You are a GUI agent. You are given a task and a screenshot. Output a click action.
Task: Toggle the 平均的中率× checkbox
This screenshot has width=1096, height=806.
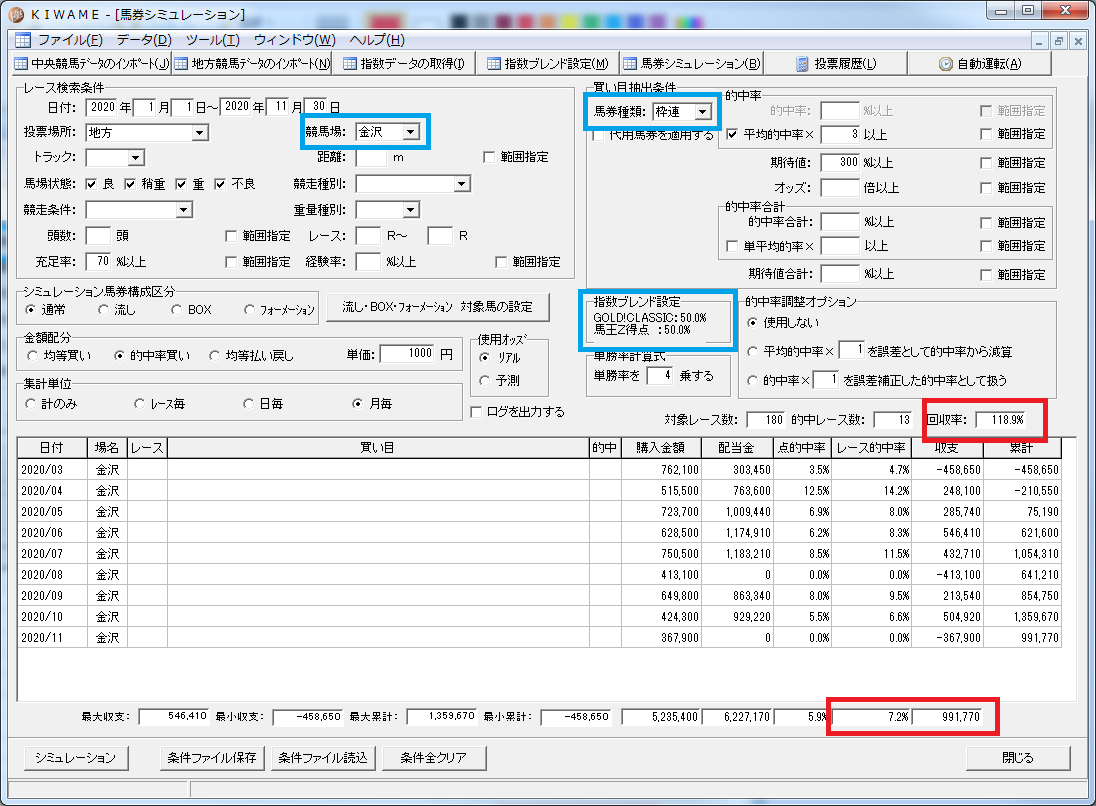[x=732, y=134]
